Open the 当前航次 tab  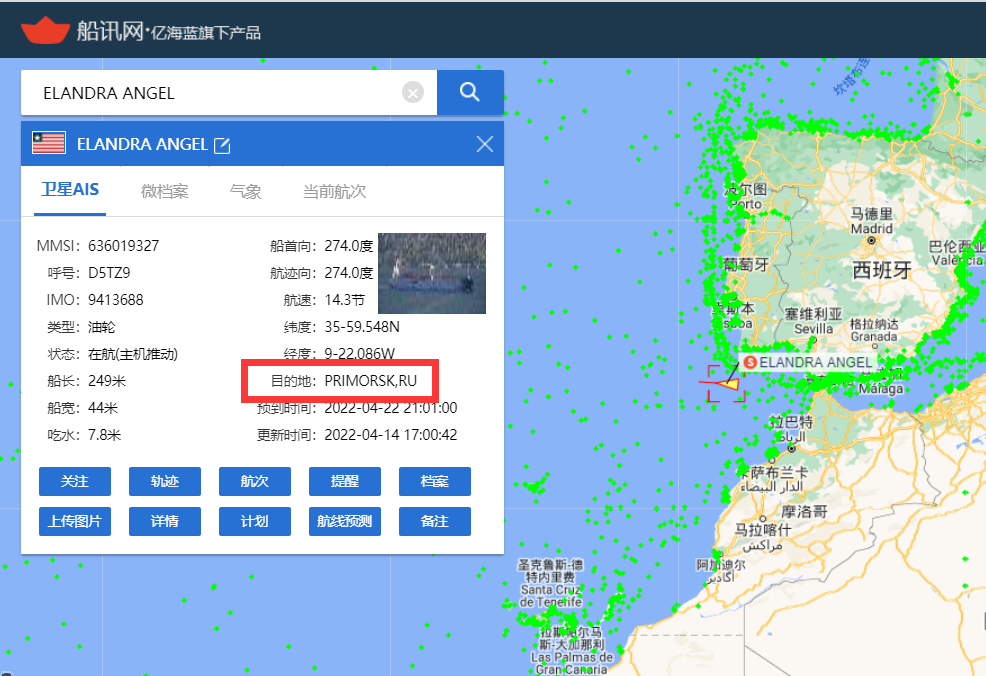click(x=334, y=191)
